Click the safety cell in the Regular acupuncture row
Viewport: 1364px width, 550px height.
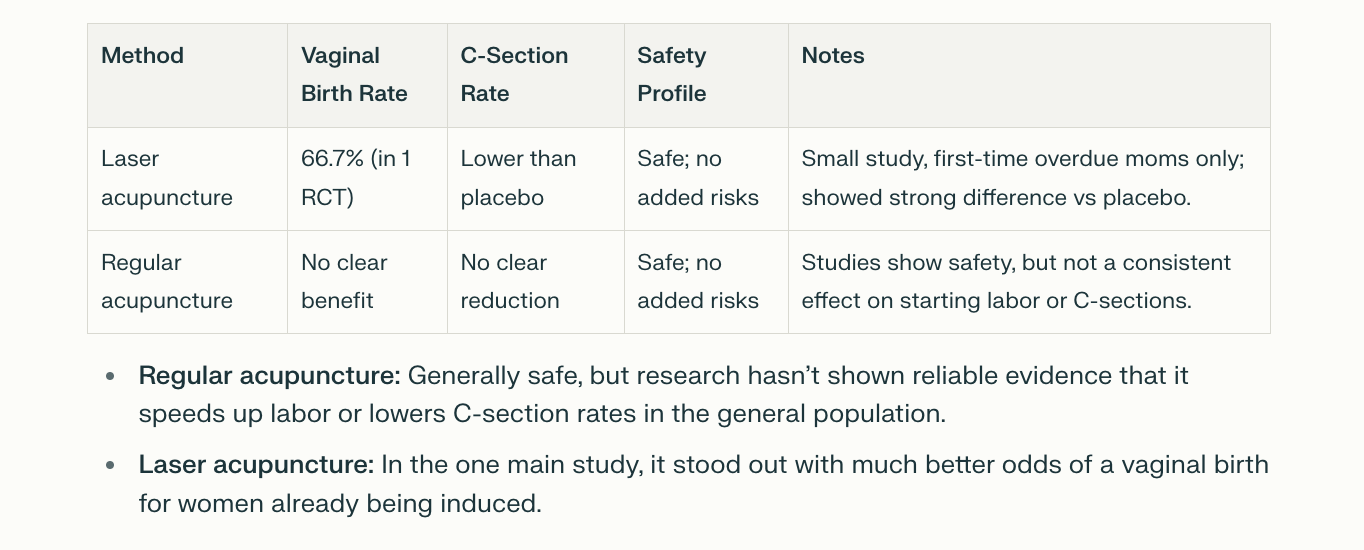[x=698, y=281]
